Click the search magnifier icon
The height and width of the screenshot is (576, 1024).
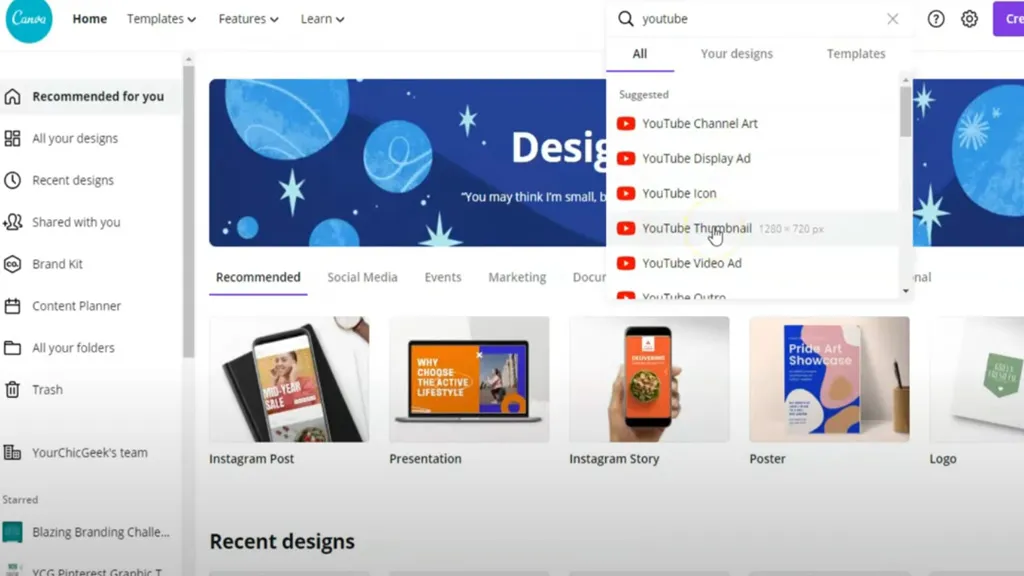click(x=626, y=19)
